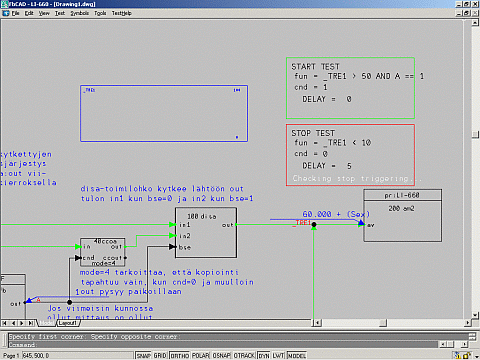Toggle GRID display in status bar

pos(160,356)
